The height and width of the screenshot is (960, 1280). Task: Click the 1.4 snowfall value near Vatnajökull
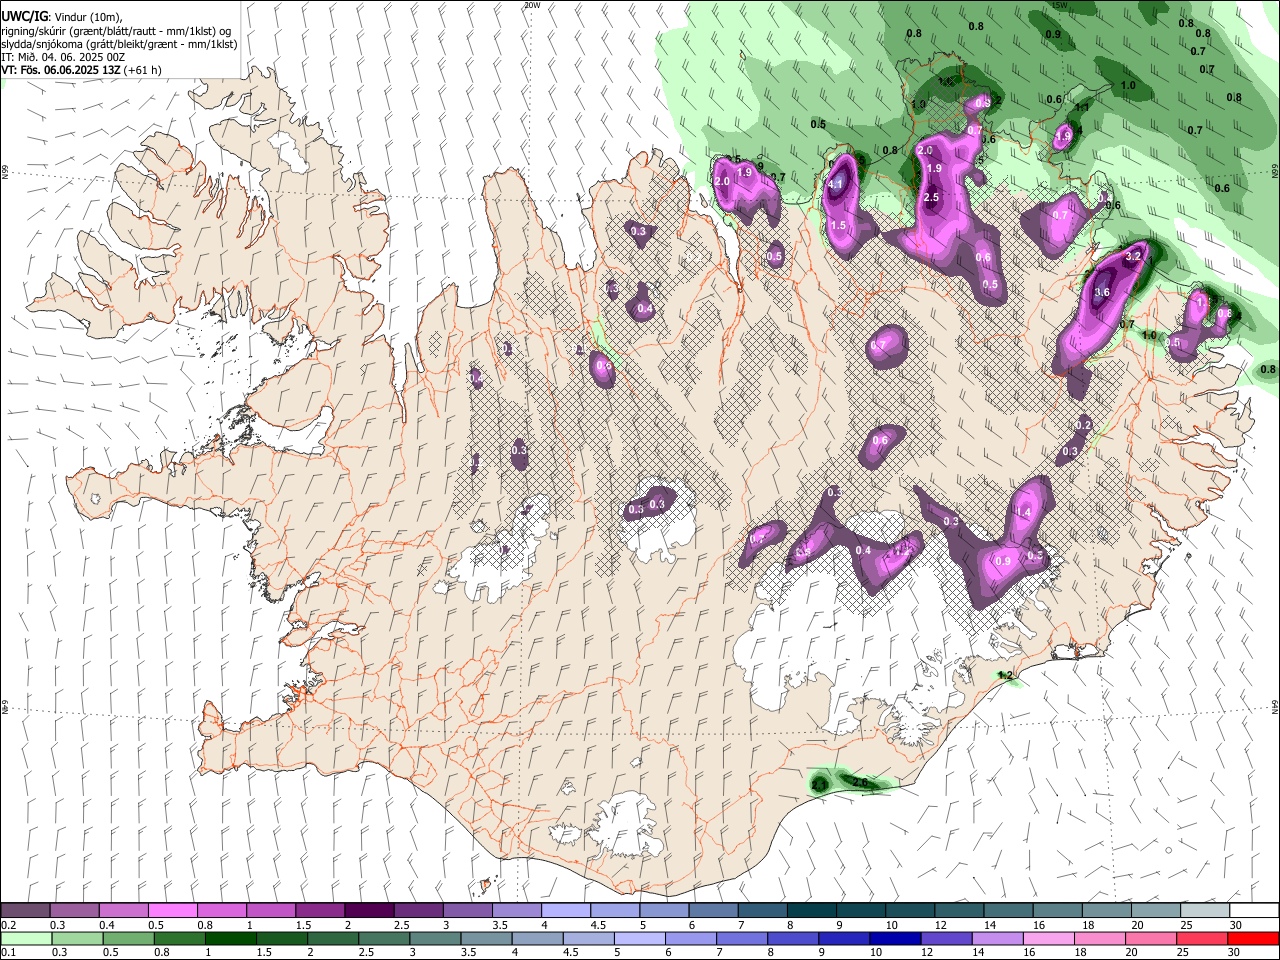coord(1023,512)
